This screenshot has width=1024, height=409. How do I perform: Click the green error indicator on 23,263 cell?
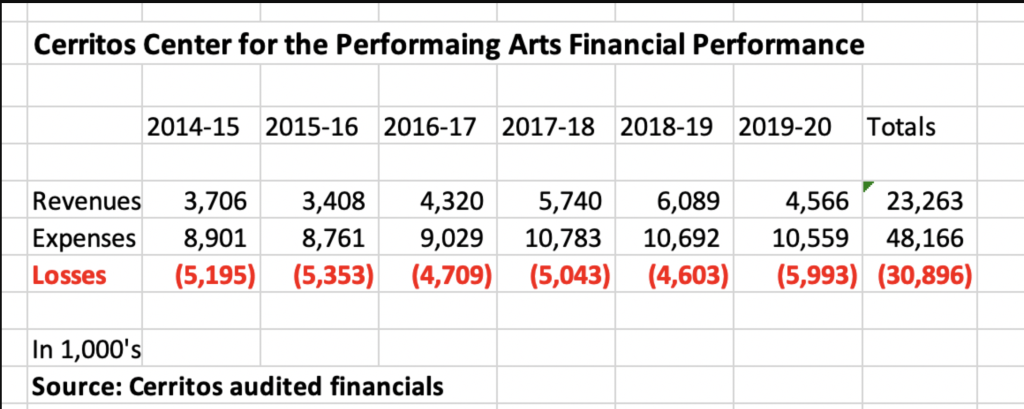click(867, 188)
